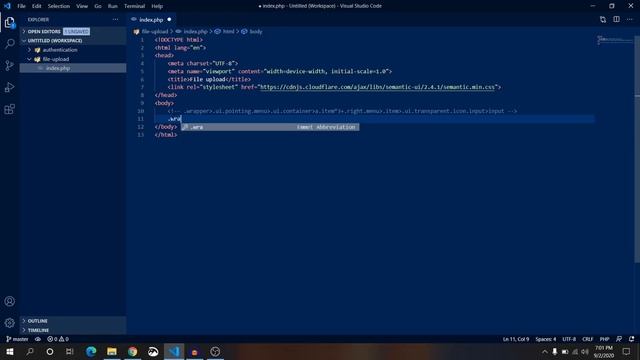Open the Windows Start menu

10,351
